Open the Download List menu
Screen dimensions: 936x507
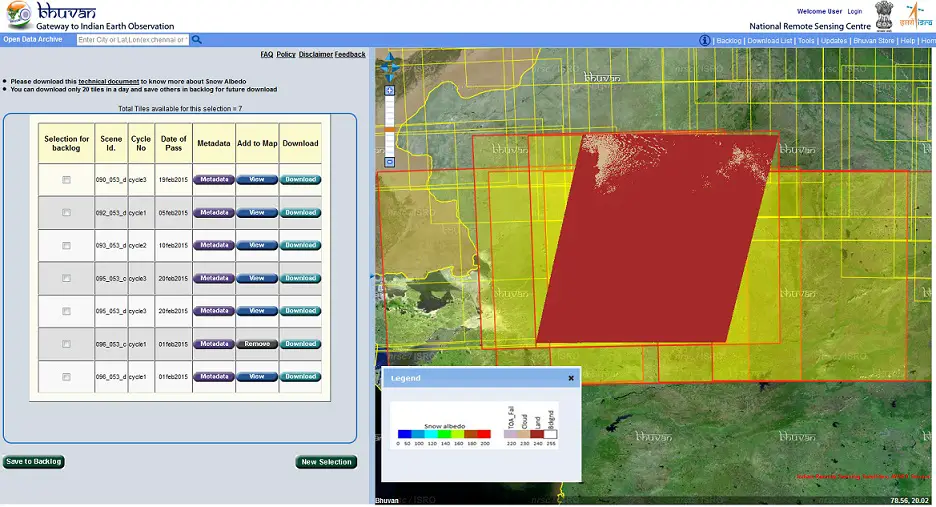(x=769, y=41)
